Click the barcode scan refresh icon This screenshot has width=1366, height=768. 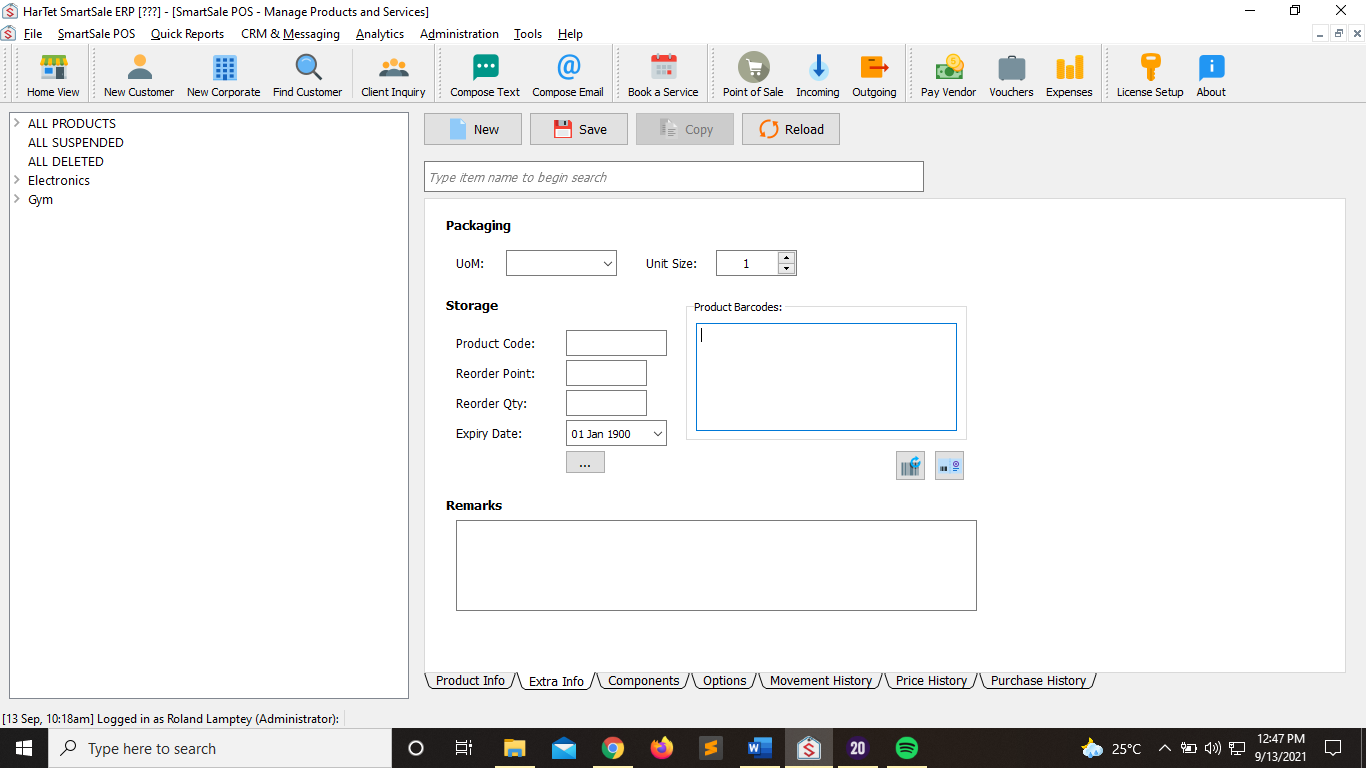[910, 466]
